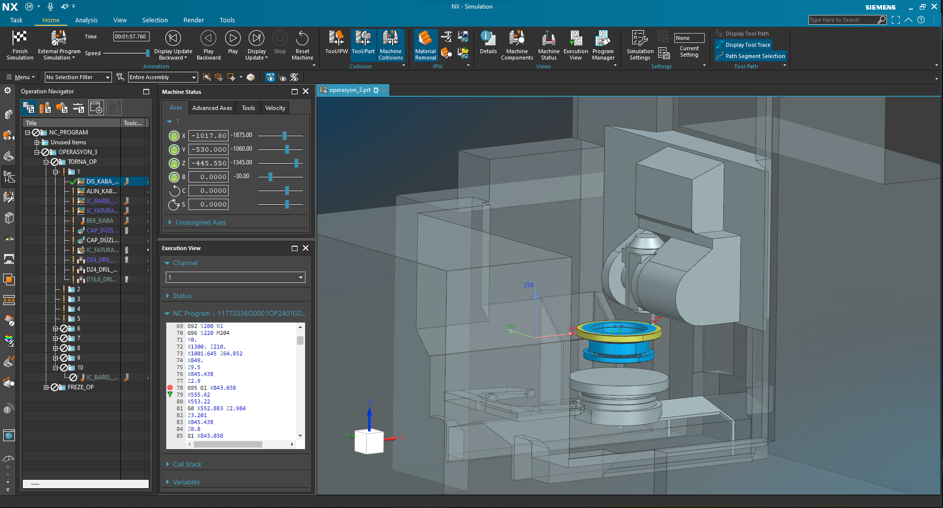The height and width of the screenshot is (508, 943).
Task: Open the Analysis ribbon tab
Action: pos(86,20)
